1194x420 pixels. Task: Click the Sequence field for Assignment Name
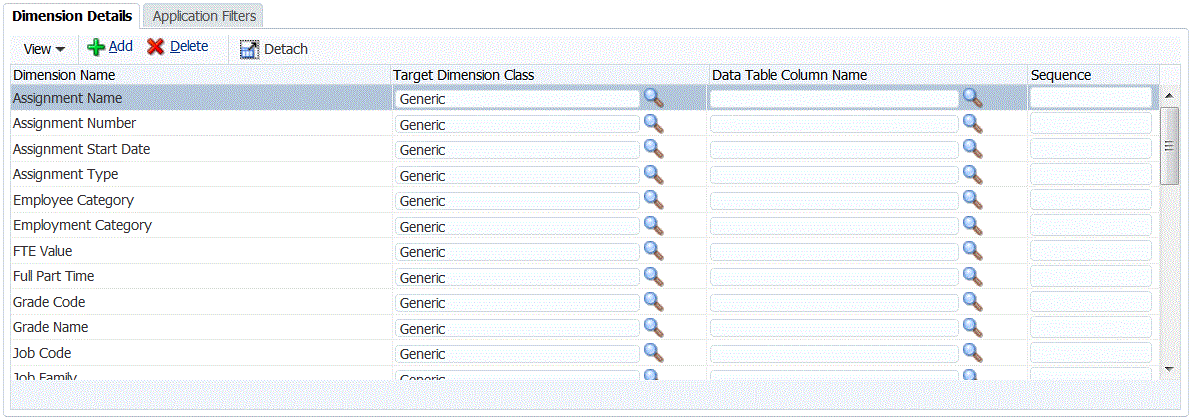(1090, 98)
